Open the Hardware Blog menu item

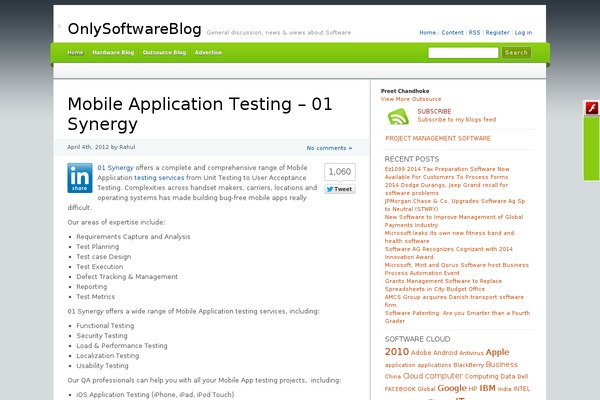[x=113, y=52]
